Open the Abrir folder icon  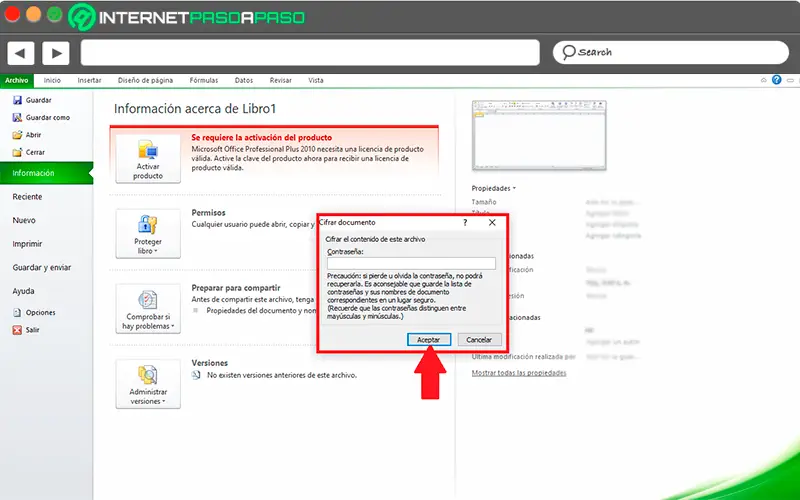(17, 135)
